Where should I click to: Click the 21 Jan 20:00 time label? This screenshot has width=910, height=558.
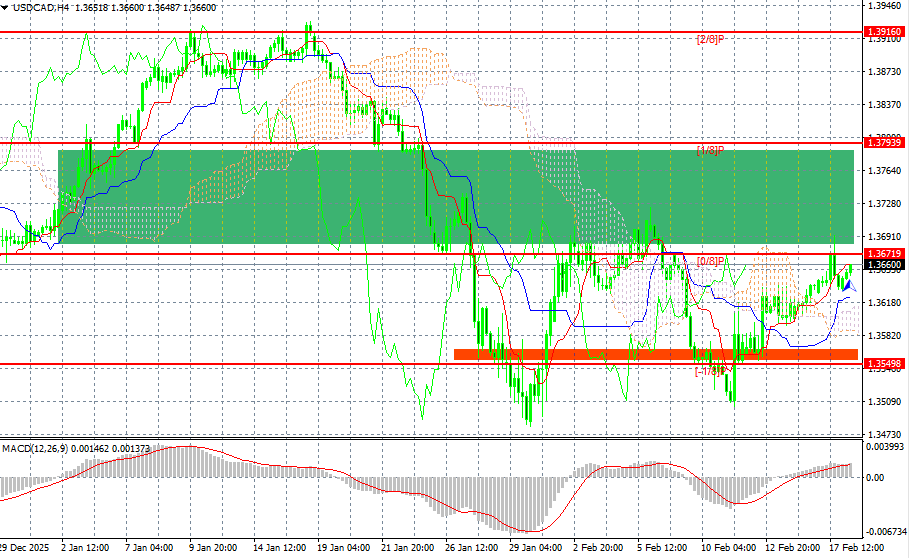coord(407,548)
